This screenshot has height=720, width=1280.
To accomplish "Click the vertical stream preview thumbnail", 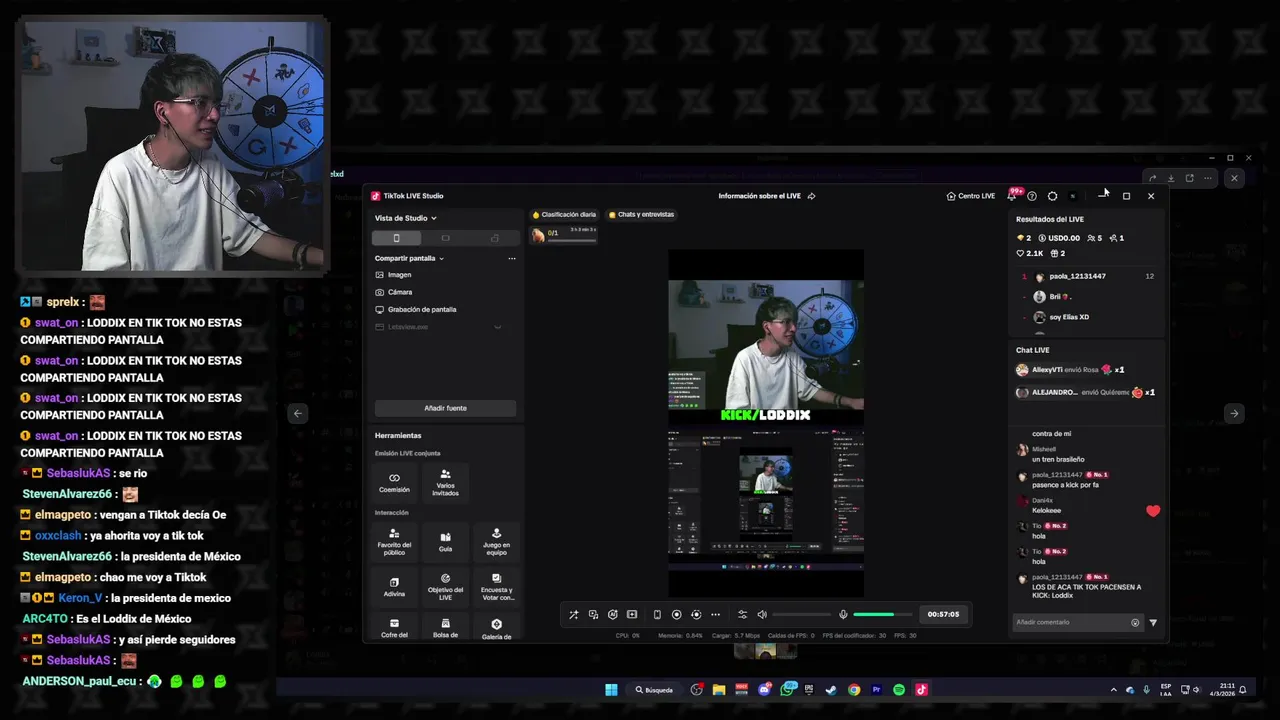I will (x=766, y=424).
